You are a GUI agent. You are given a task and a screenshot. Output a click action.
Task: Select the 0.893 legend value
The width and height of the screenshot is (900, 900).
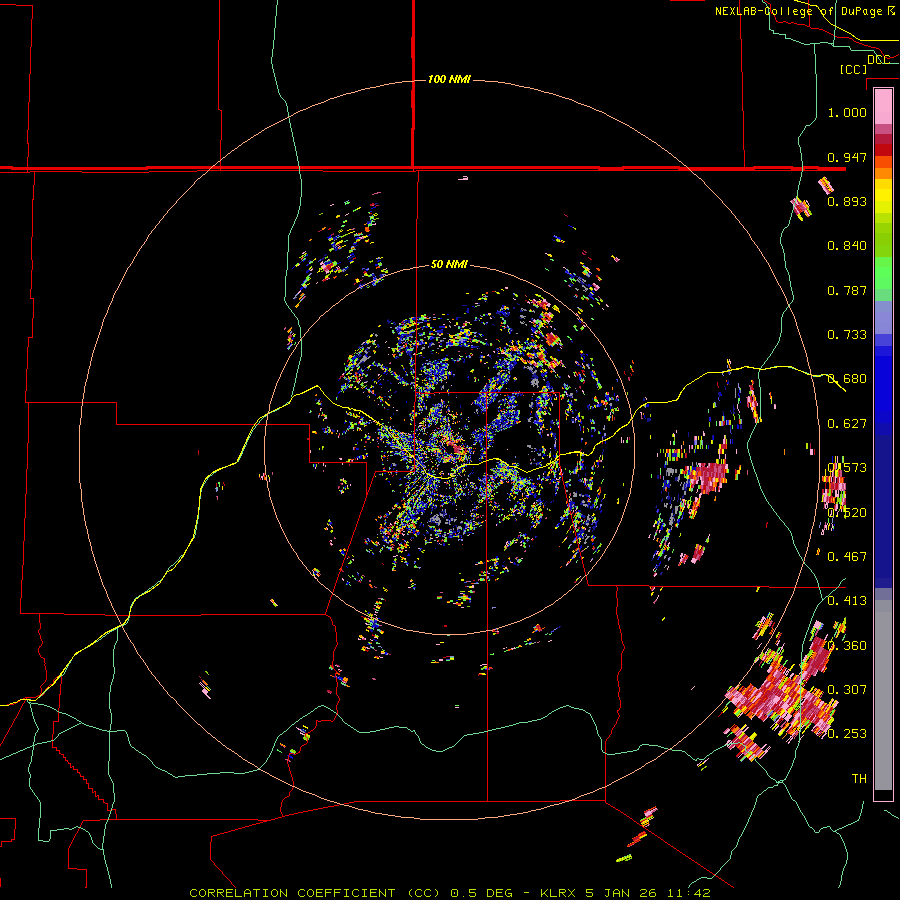click(847, 201)
